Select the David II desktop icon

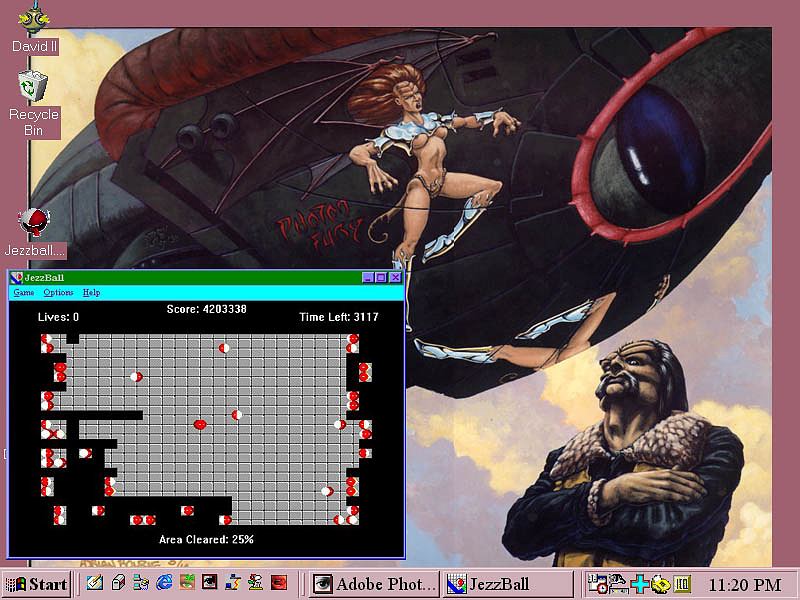[34, 28]
